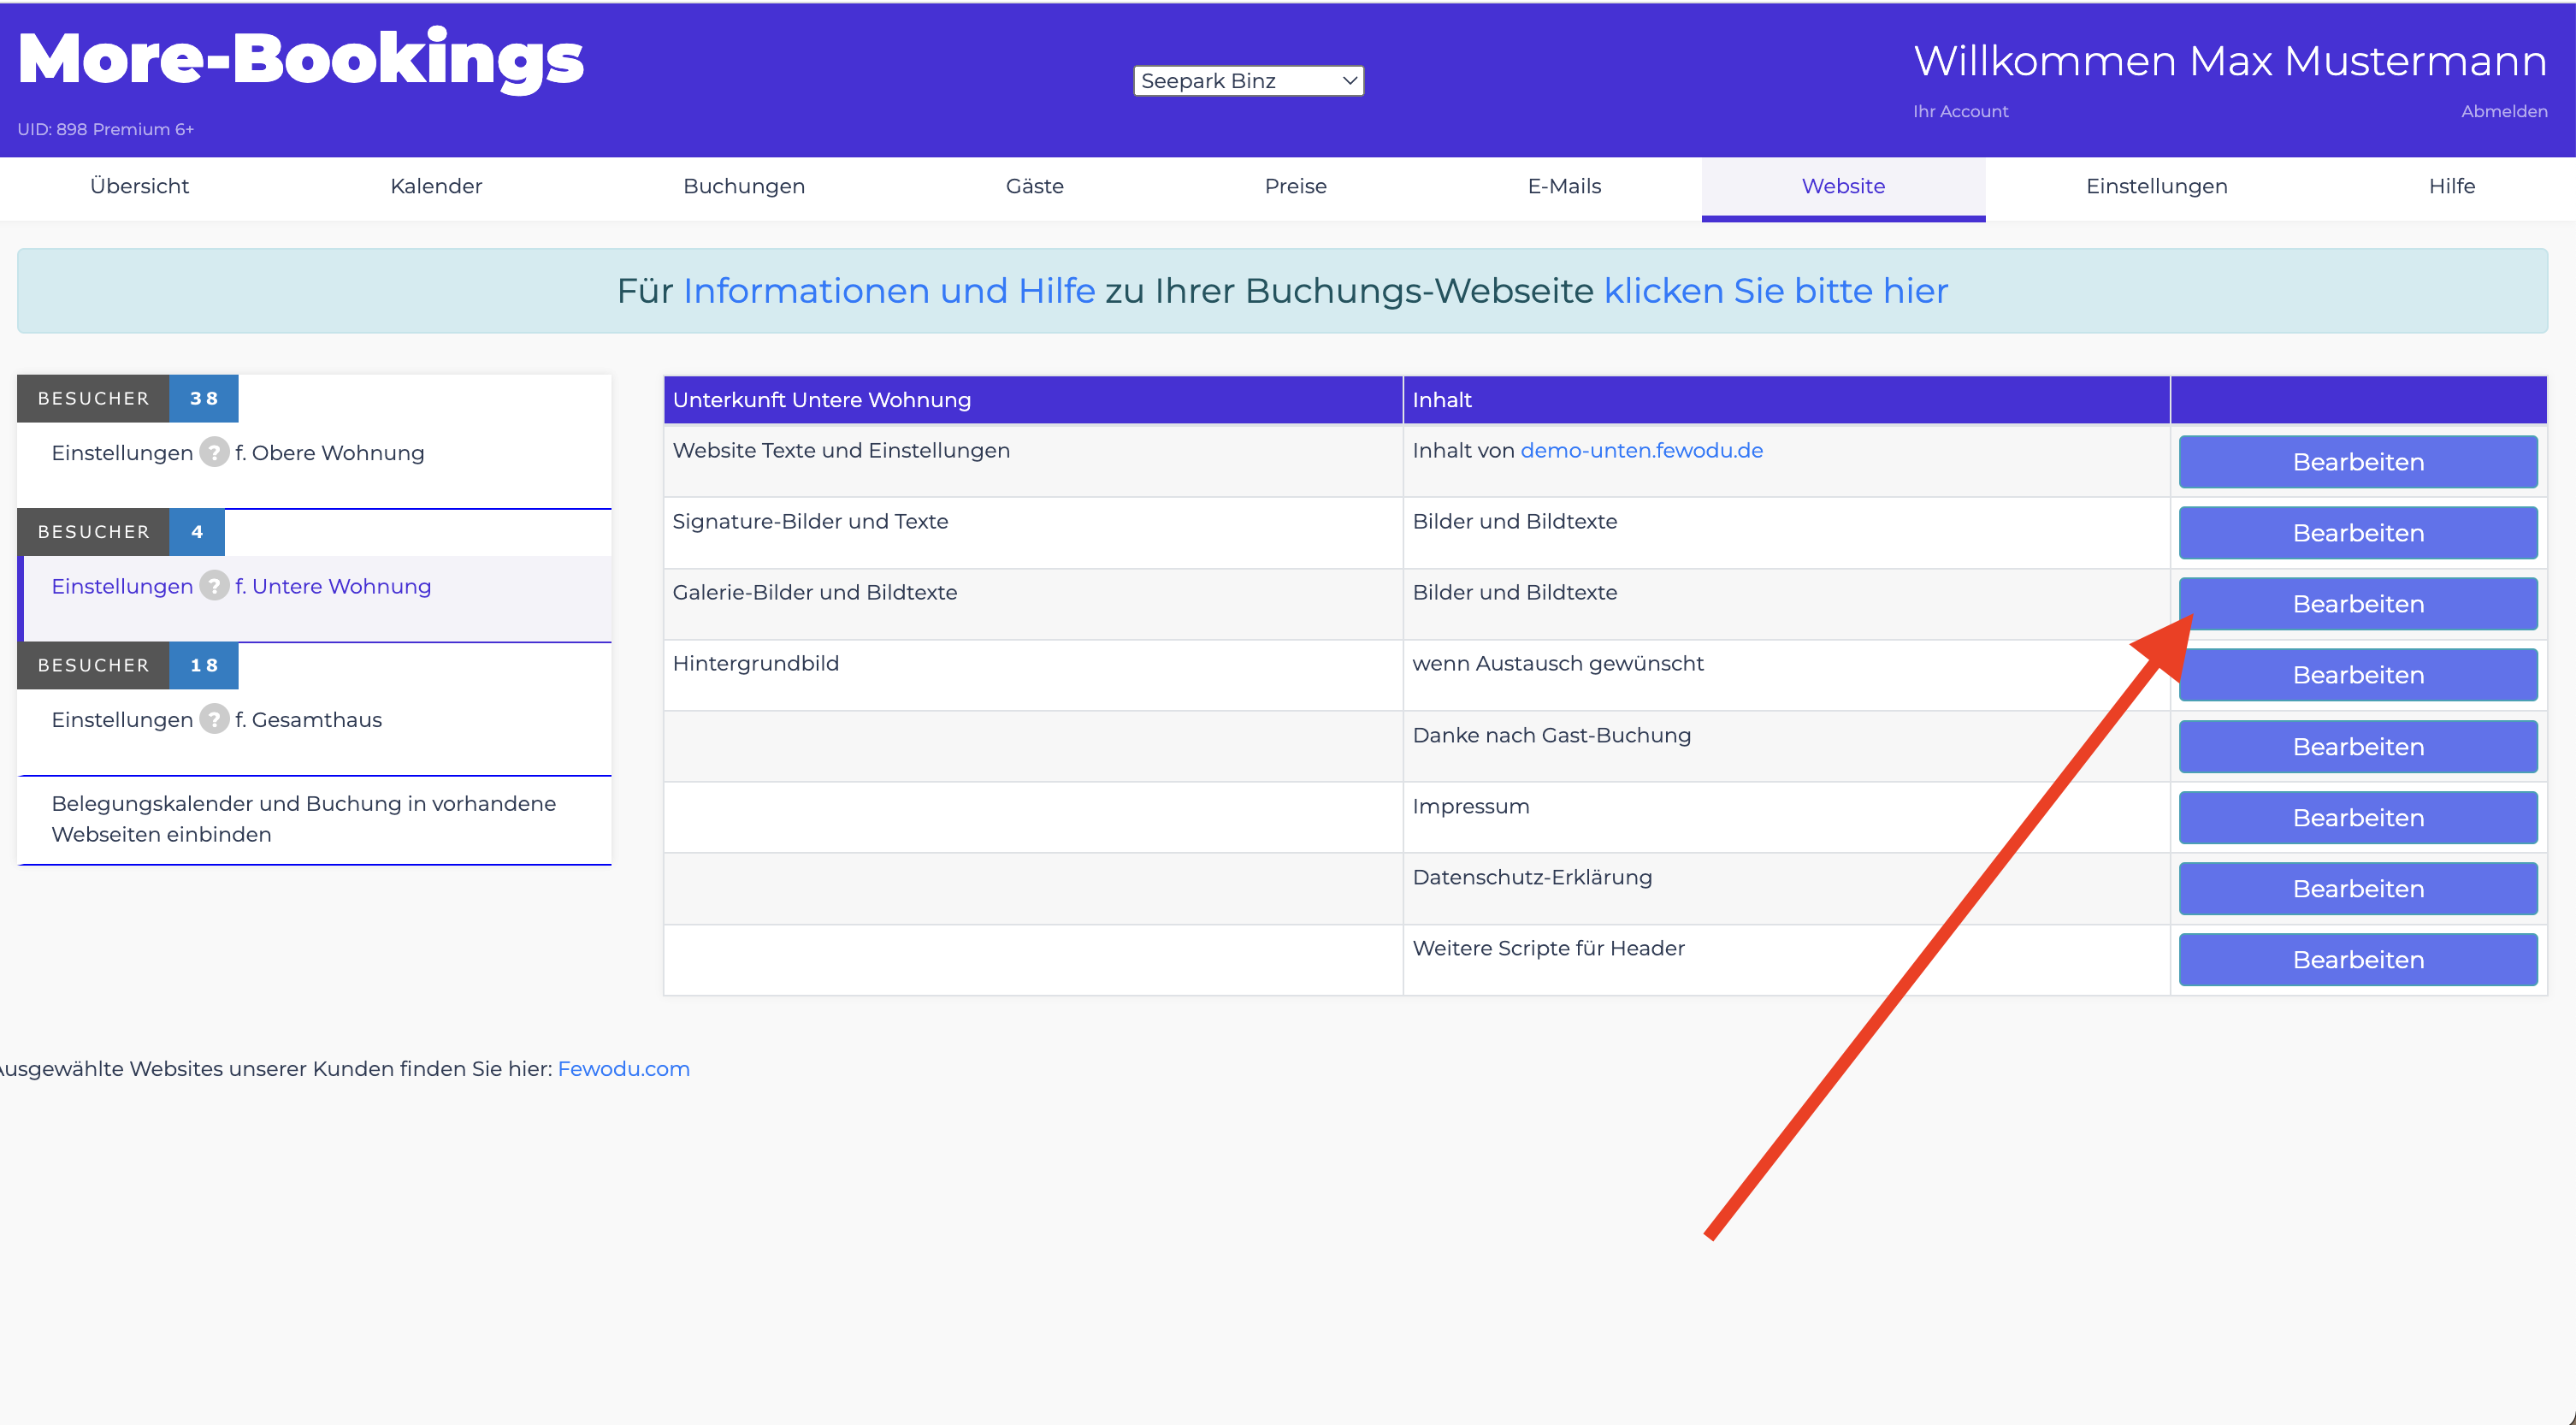Edit the Impressum entry

coord(2358,818)
